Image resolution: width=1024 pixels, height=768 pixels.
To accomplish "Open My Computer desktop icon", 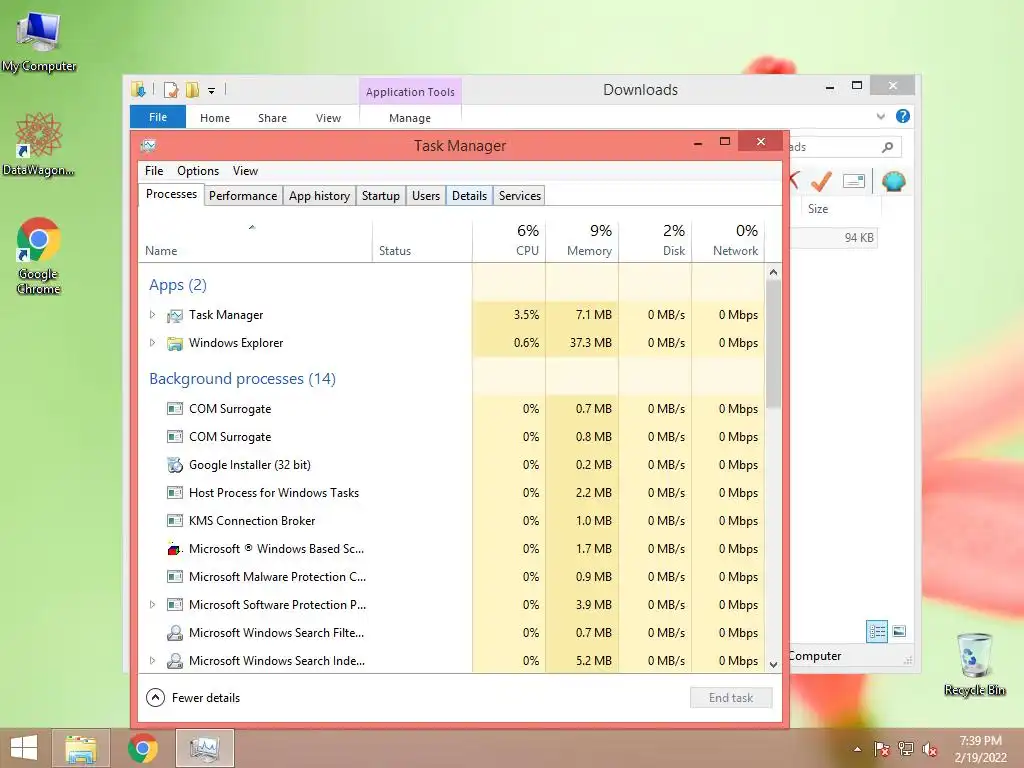I will click(39, 42).
